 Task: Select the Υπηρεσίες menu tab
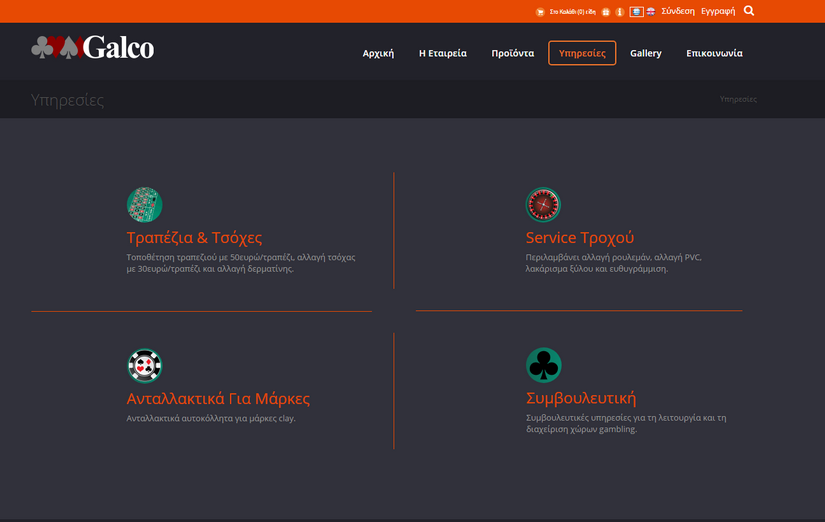point(582,53)
